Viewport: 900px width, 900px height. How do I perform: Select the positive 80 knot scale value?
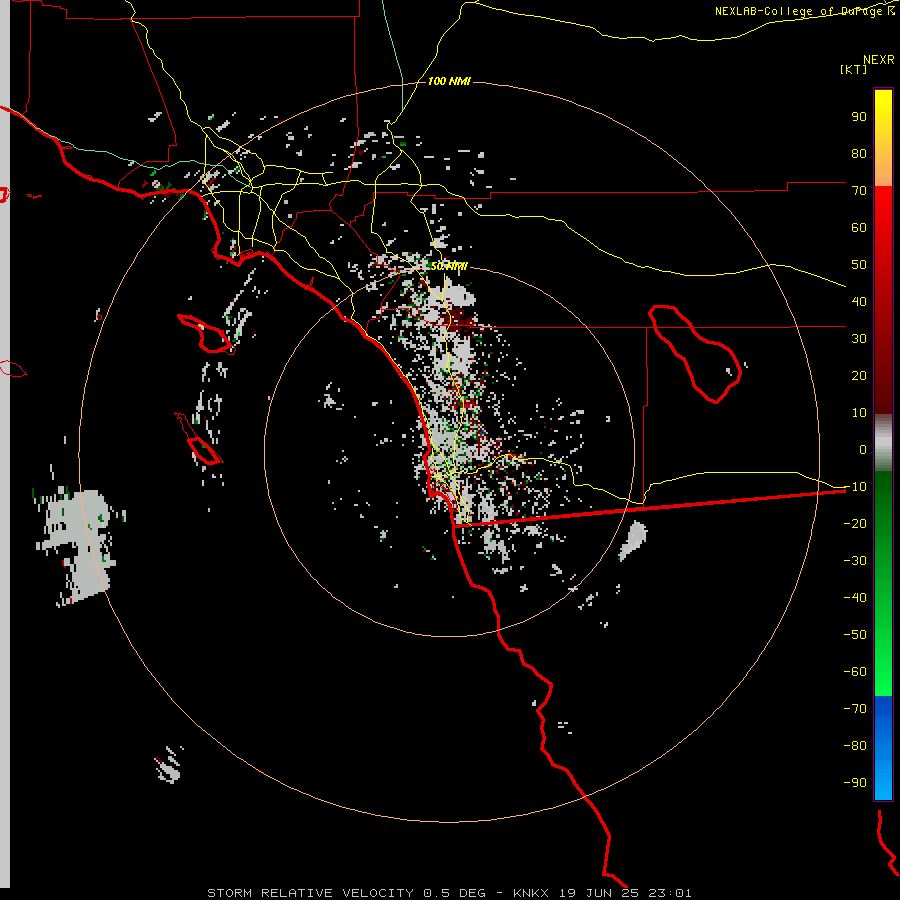[859, 154]
